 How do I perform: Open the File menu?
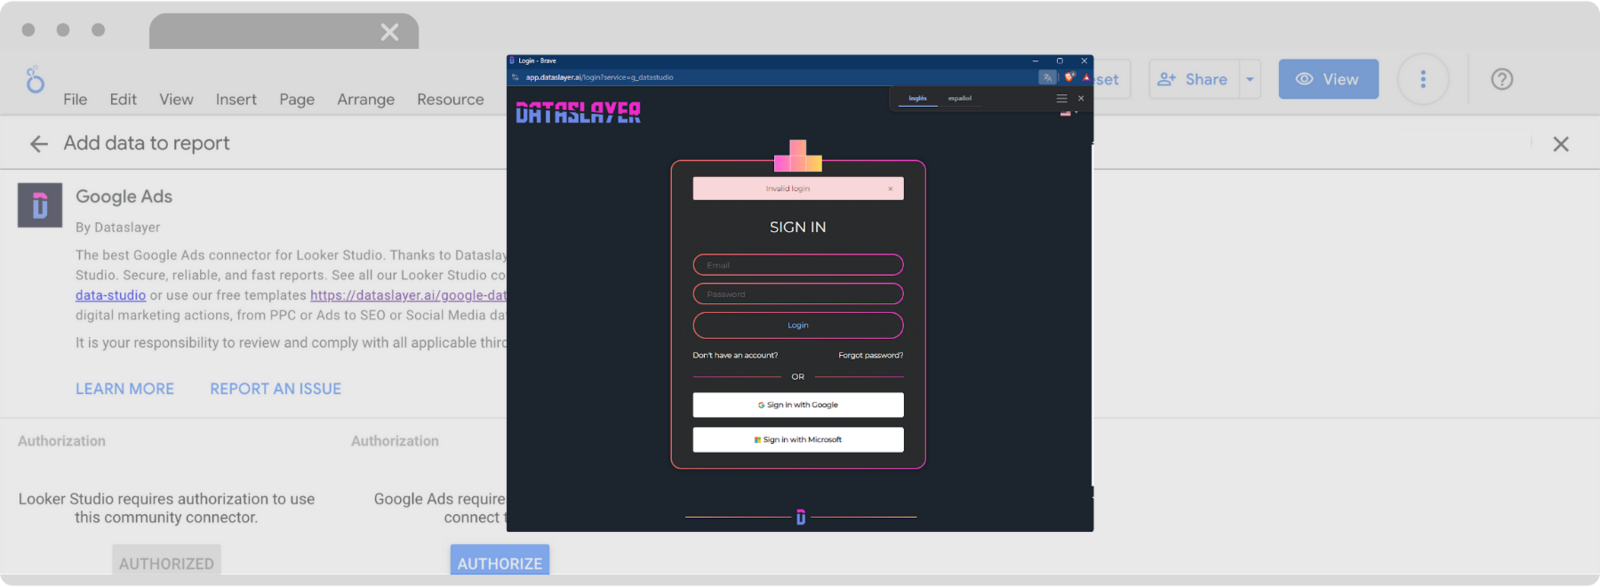pos(75,99)
